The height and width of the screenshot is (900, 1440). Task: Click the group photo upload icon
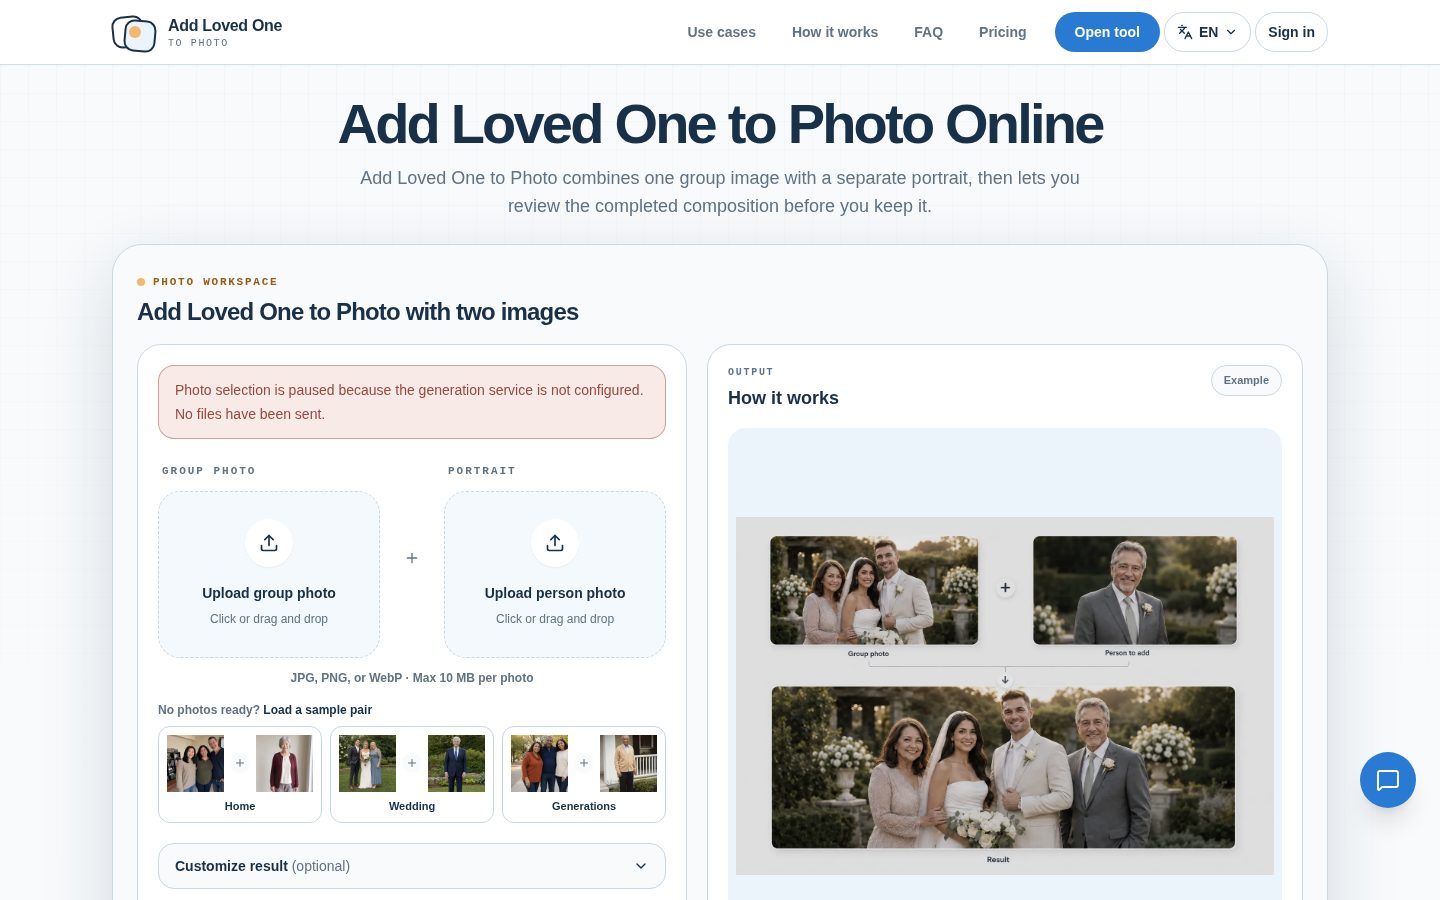coord(269,543)
